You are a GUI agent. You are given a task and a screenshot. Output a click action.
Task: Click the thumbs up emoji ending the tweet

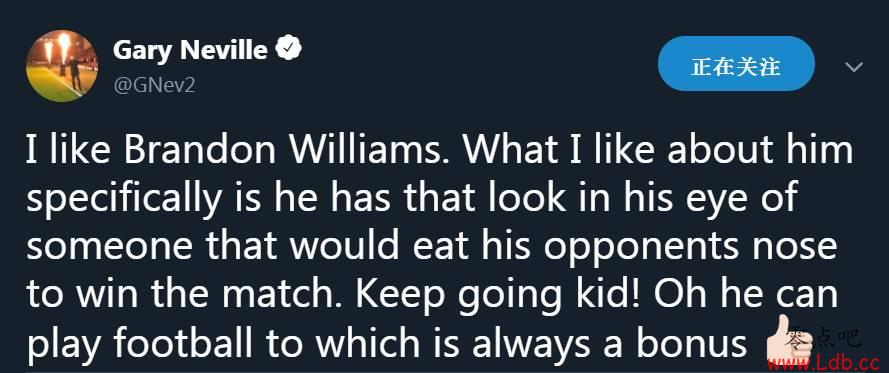[x=784, y=339]
